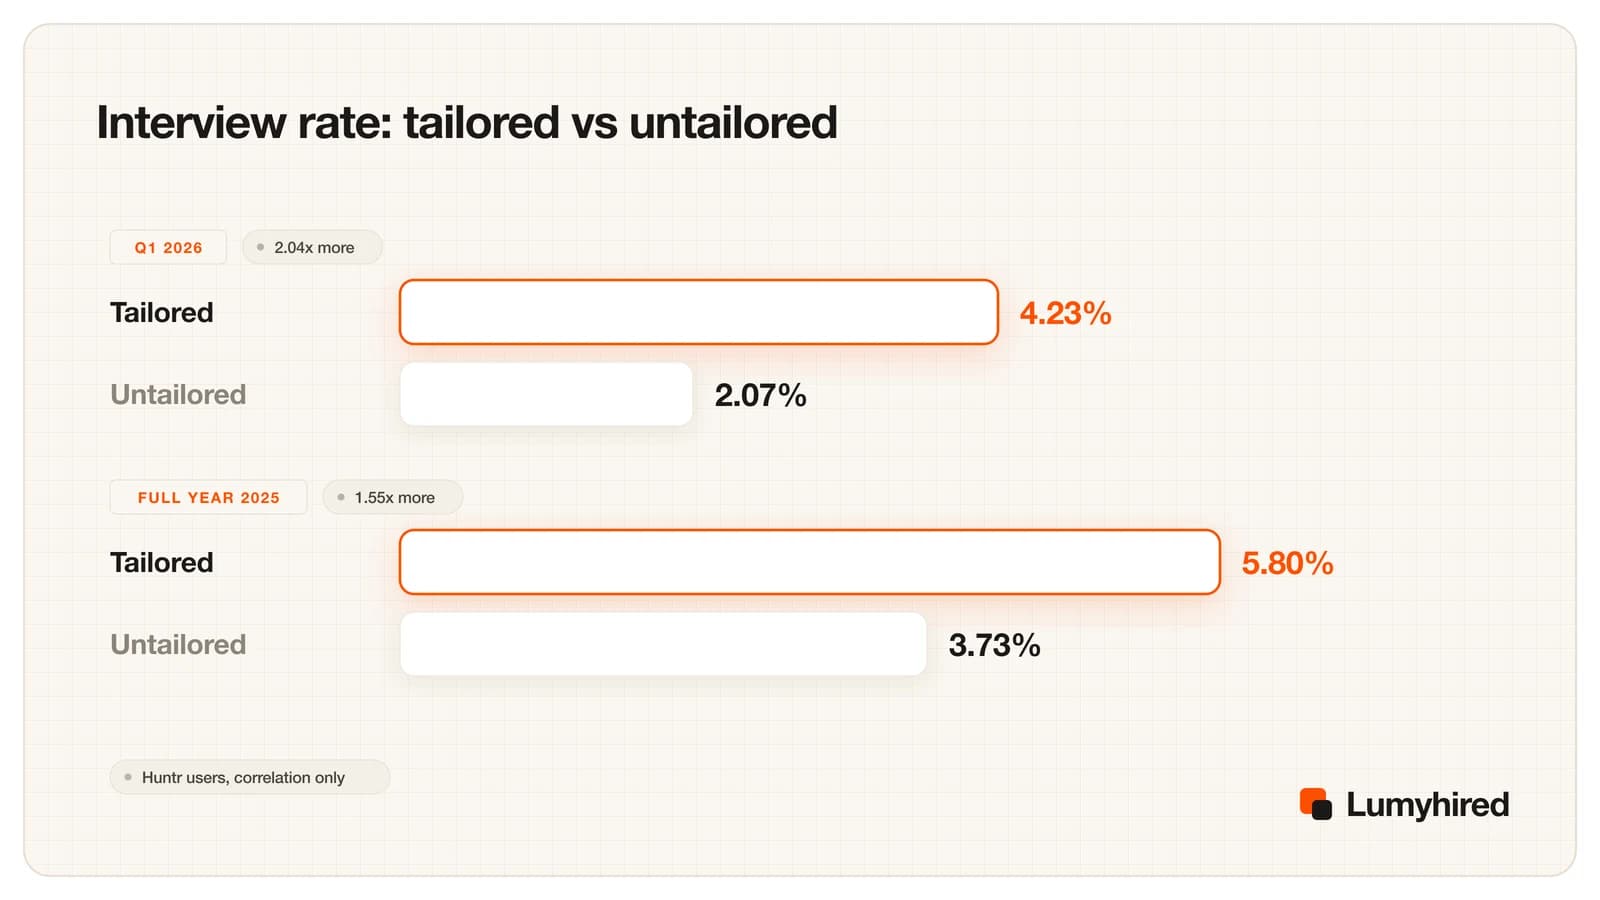Click the dot in the Huntr users pill

[128, 777]
